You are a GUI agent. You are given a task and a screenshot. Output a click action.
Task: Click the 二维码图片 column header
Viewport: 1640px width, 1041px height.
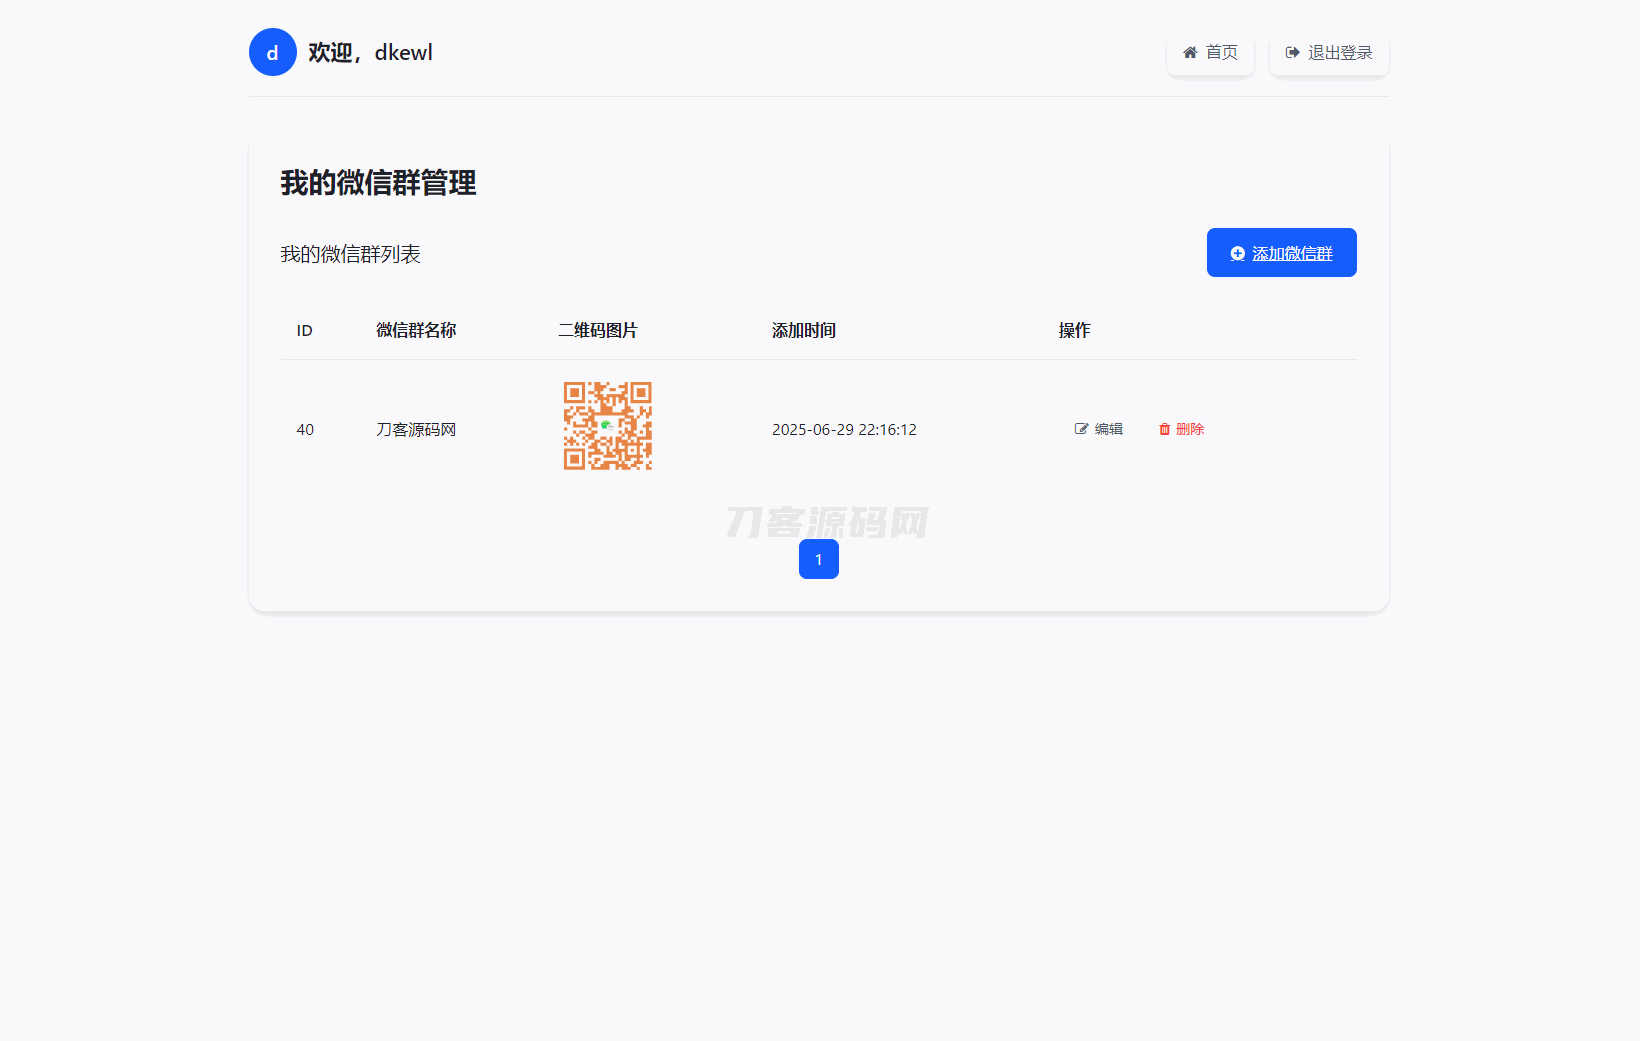tap(597, 331)
